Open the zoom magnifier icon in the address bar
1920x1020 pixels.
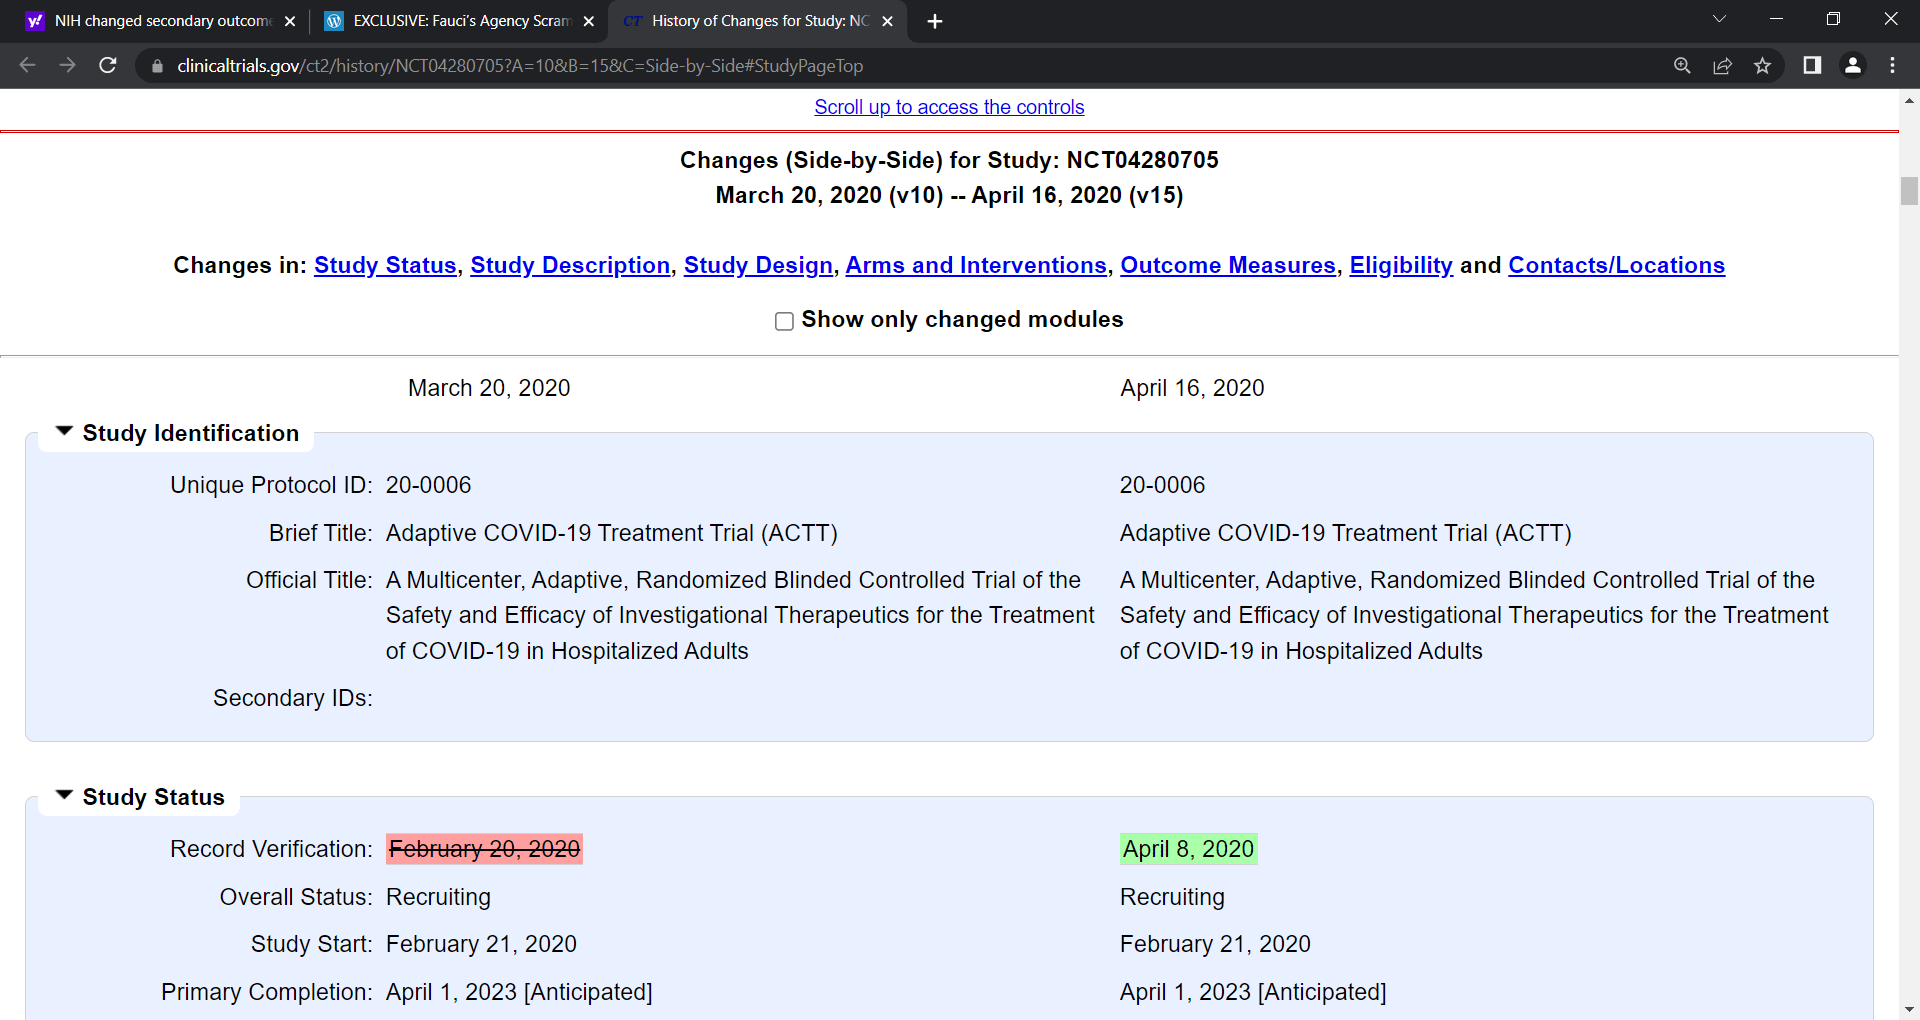pyautogui.click(x=1682, y=65)
